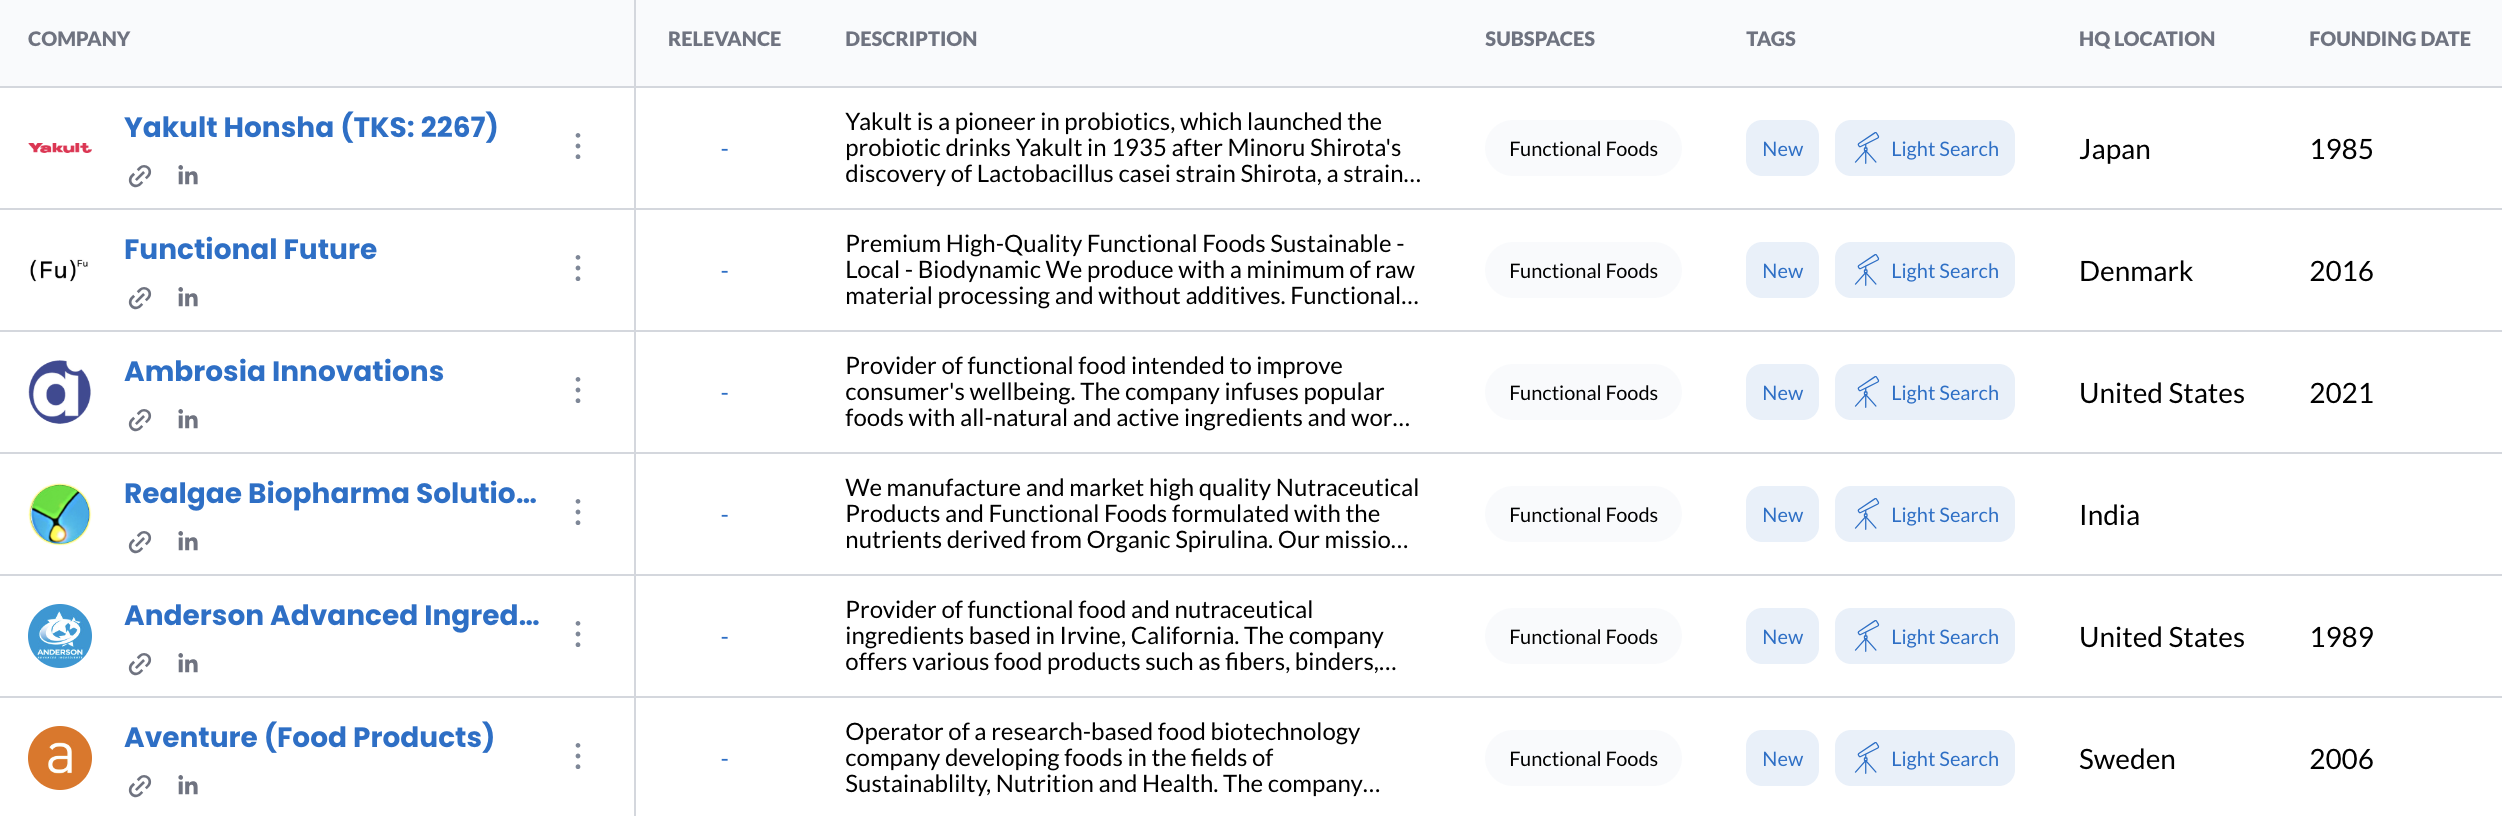Click Ambrosia Innovations website link icon

click(140, 420)
